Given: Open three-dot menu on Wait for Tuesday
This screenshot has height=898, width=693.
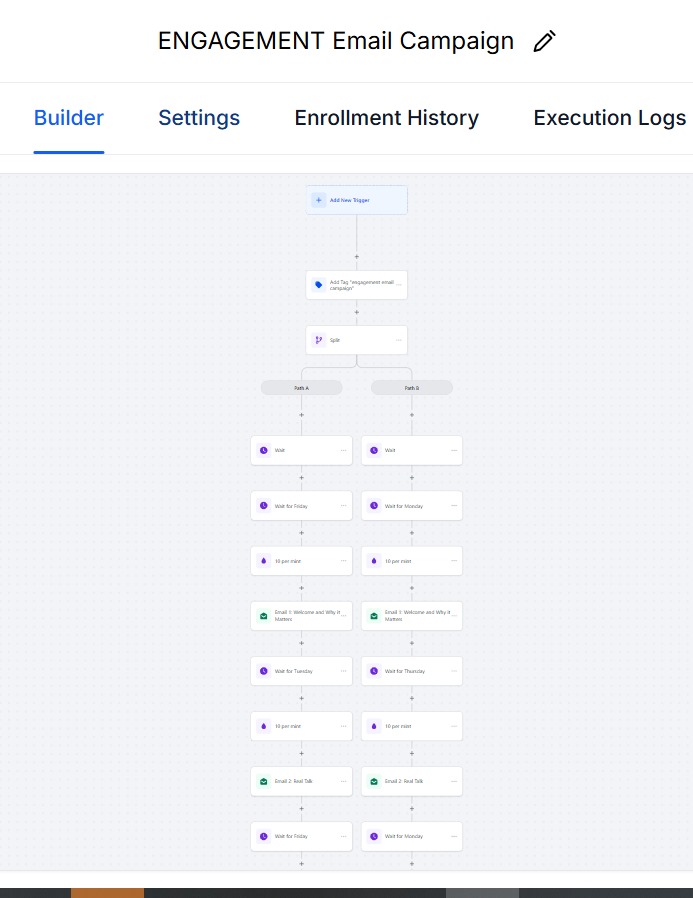Looking at the screenshot, I should (344, 671).
